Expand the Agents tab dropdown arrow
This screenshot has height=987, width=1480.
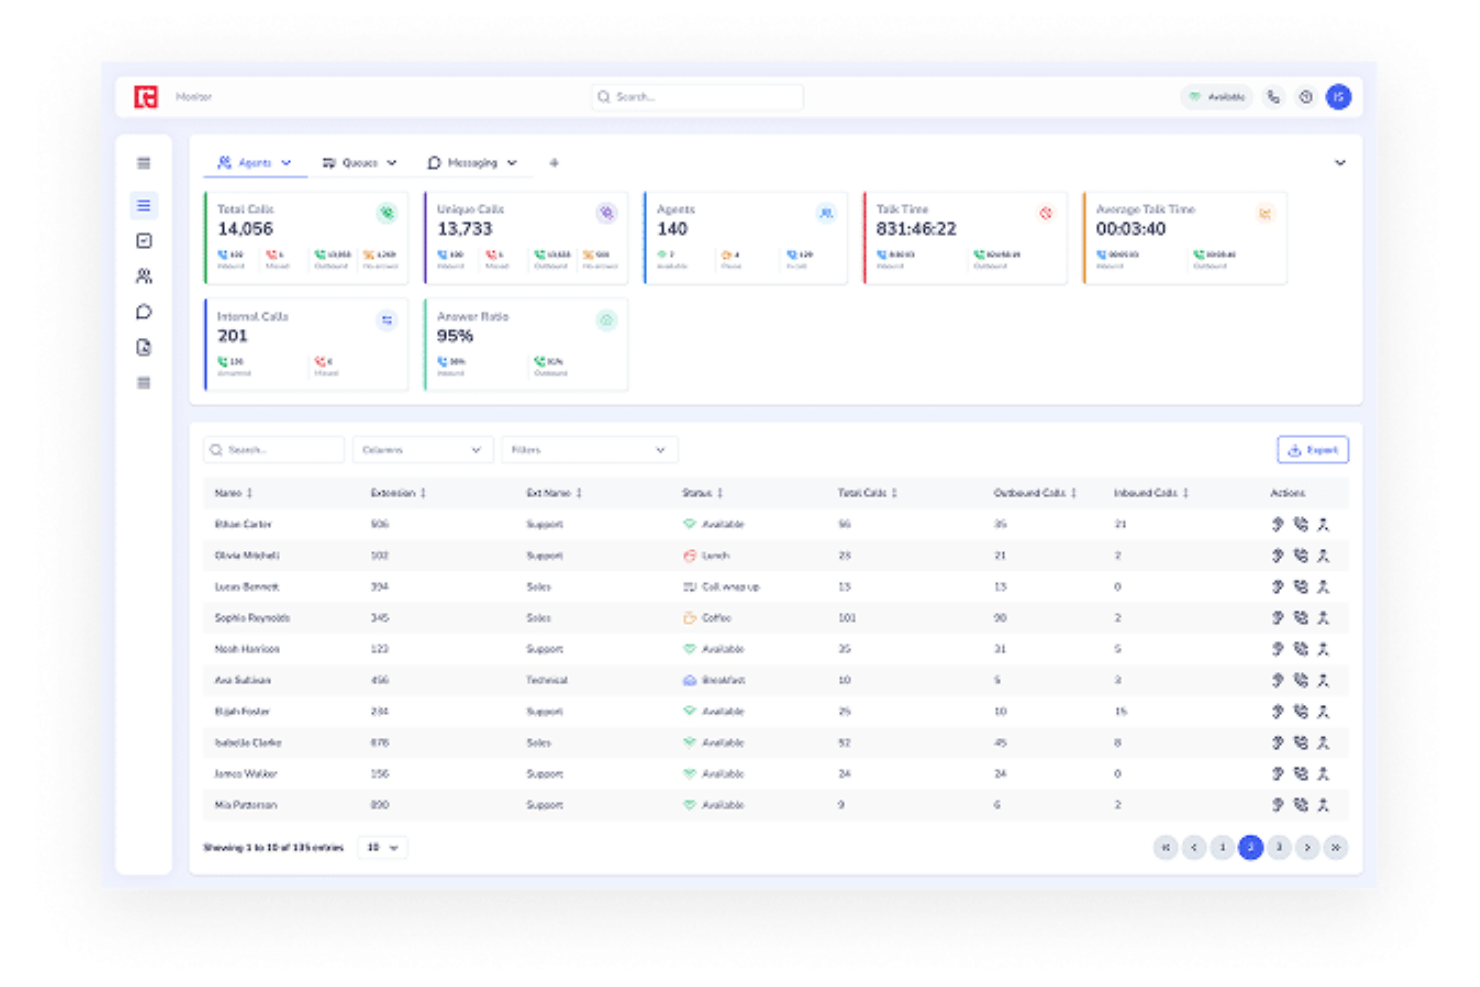pos(286,163)
